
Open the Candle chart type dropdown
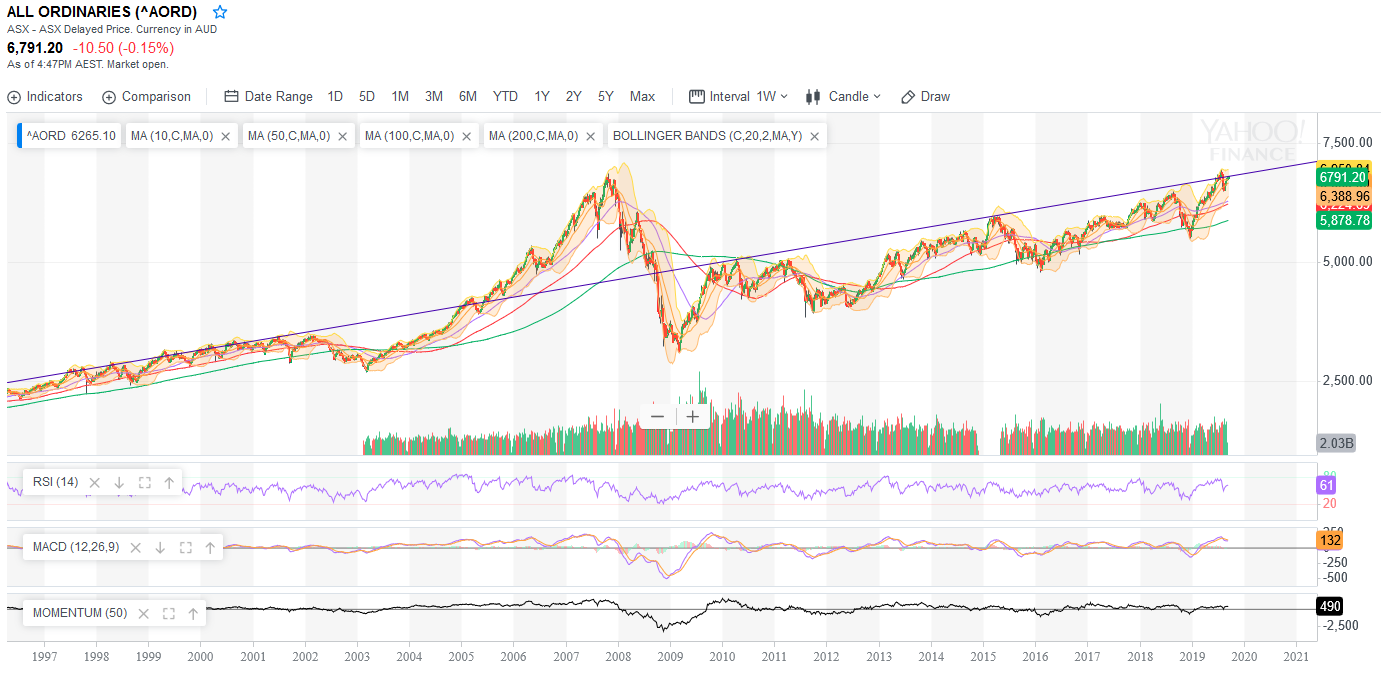(x=843, y=97)
